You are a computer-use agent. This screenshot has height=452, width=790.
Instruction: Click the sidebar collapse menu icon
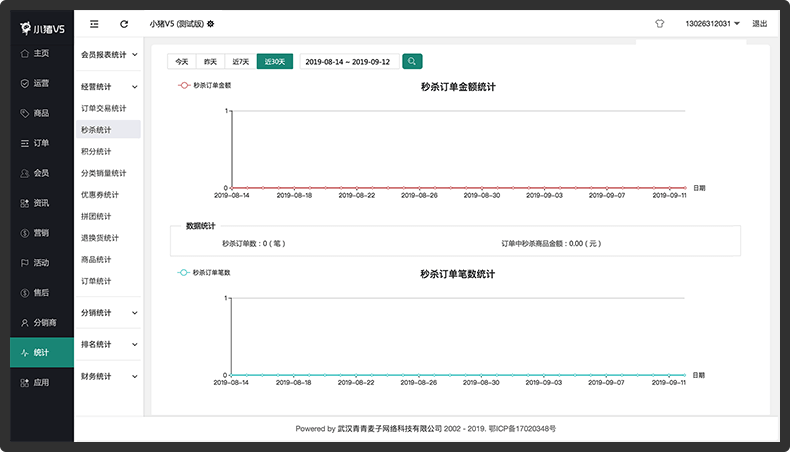tap(94, 24)
